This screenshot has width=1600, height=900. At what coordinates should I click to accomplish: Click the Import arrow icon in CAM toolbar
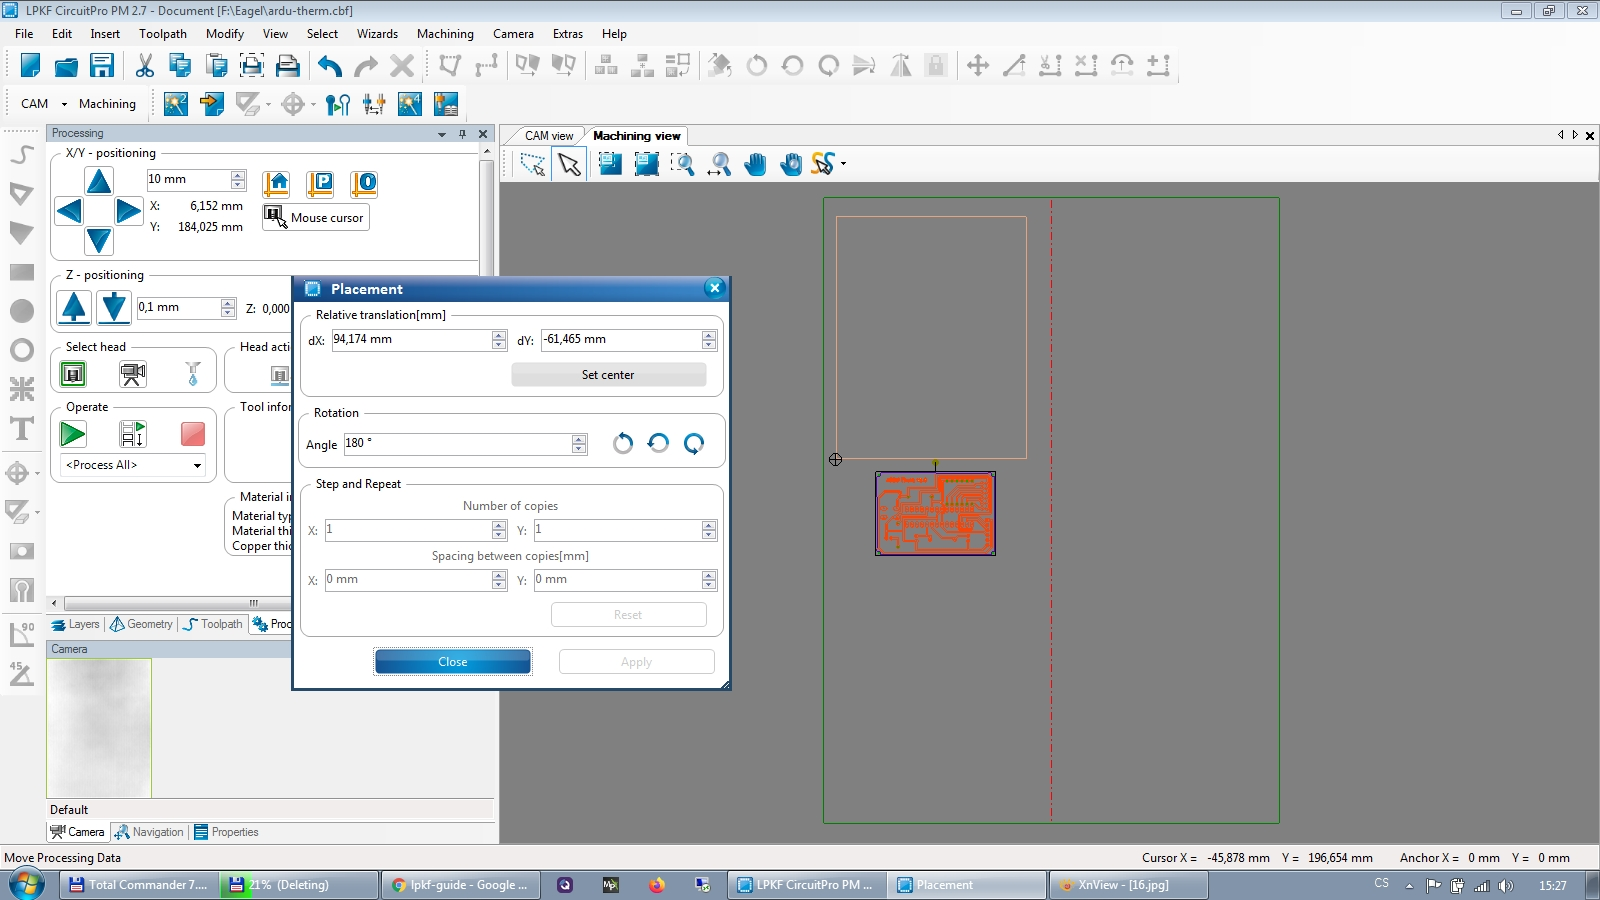pyautogui.click(x=212, y=104)
